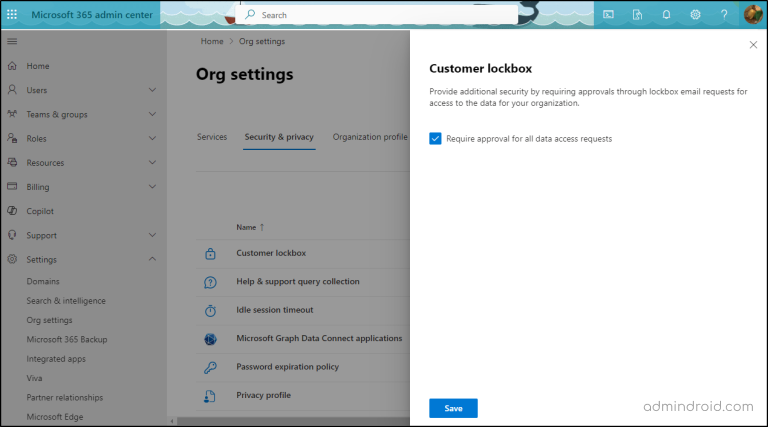Click the Billing card icon

tap(12, 186)
